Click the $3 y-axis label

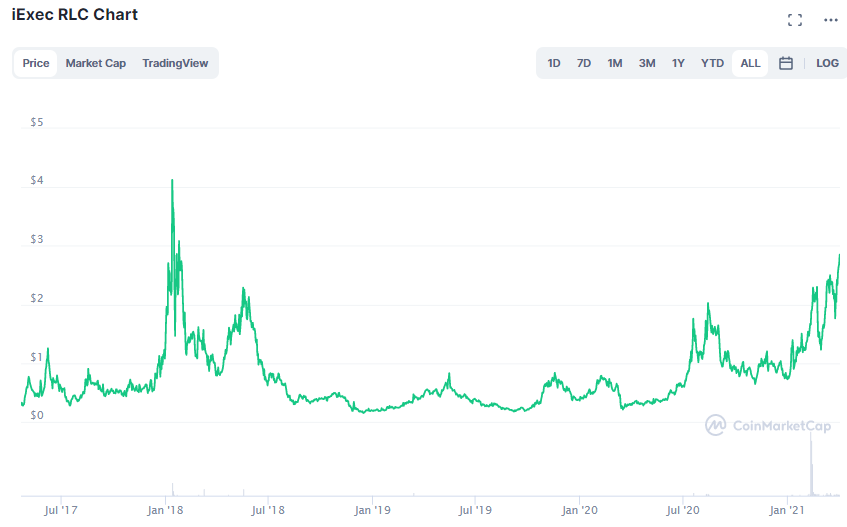point(37,239)
